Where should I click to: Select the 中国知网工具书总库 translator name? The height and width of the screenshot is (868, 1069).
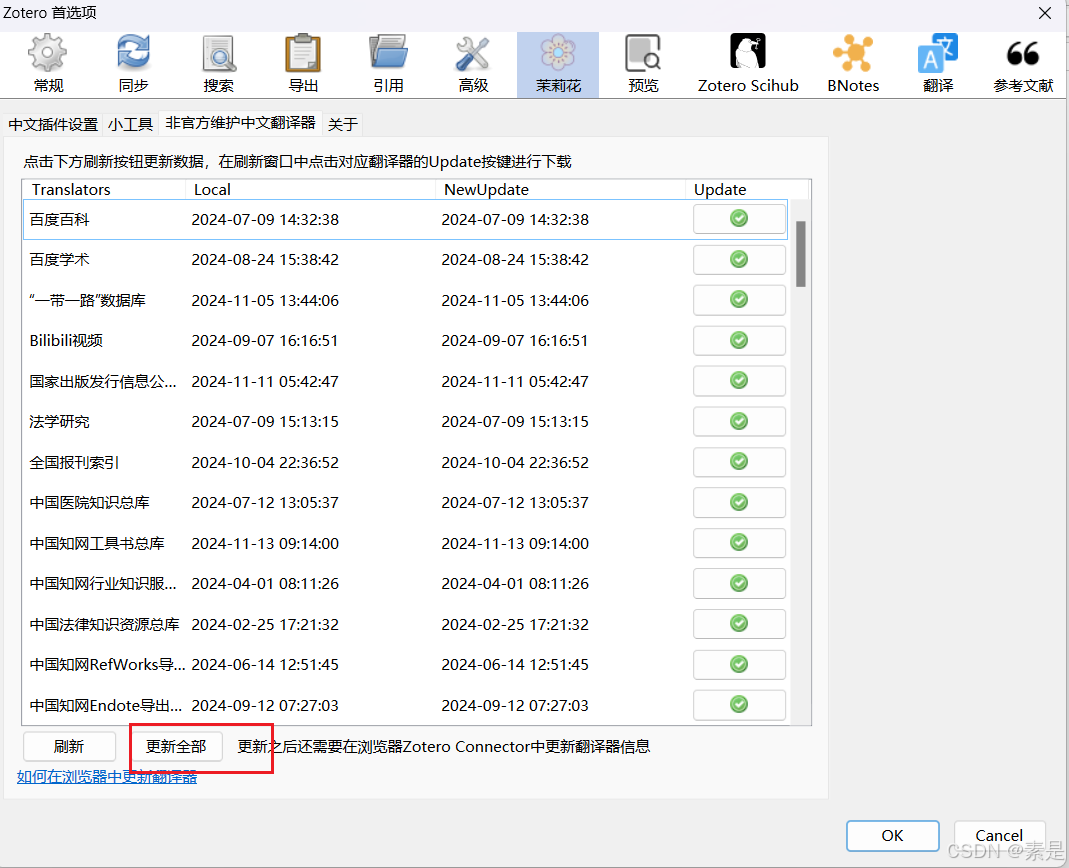pyautogui.click(x=97, y=543)
